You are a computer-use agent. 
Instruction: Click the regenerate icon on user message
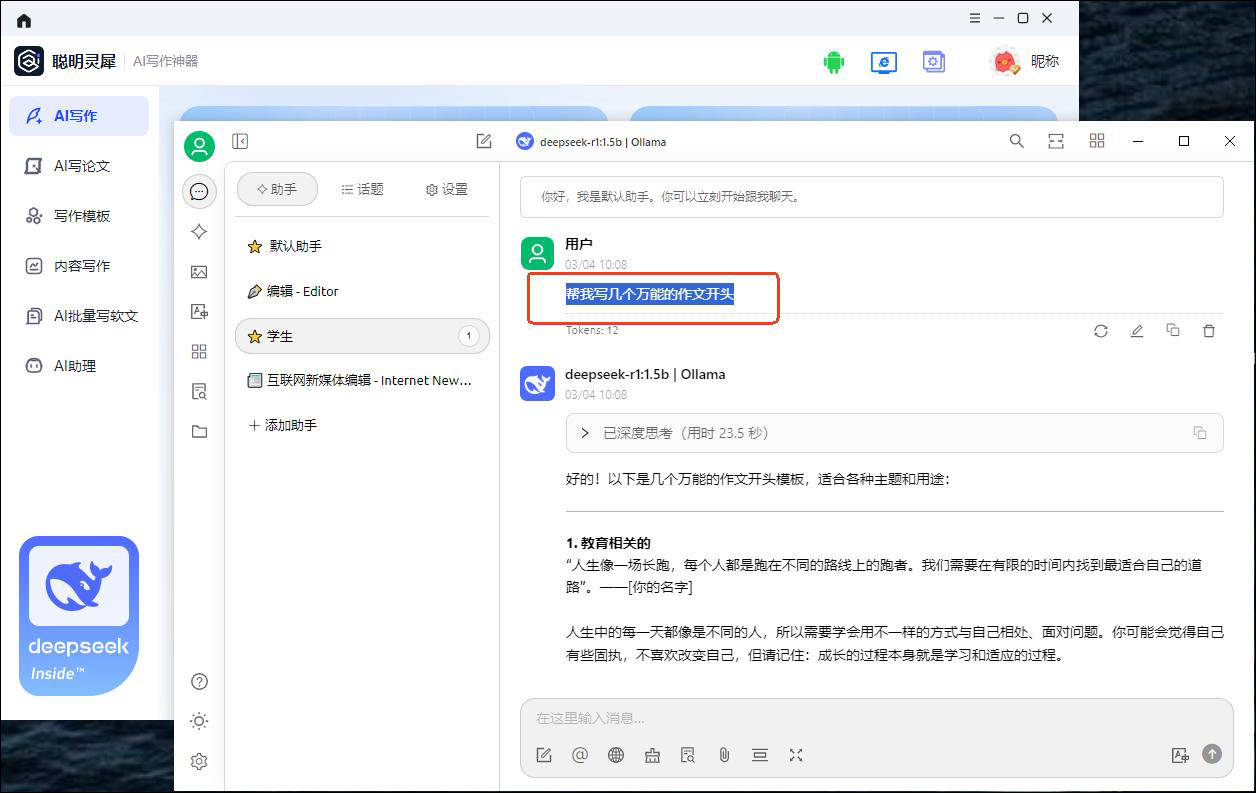point(1101,331)
